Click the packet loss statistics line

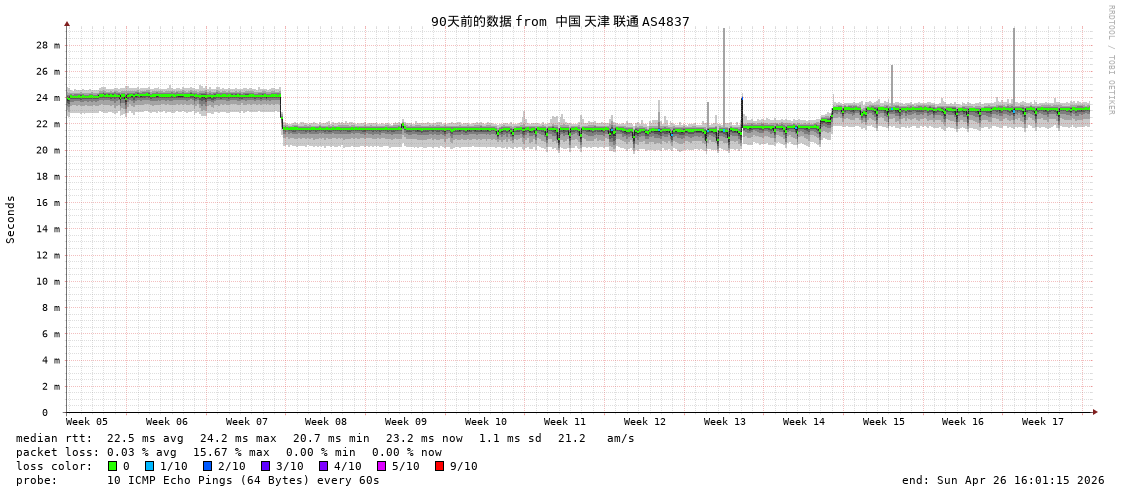[x=228, y=452]
